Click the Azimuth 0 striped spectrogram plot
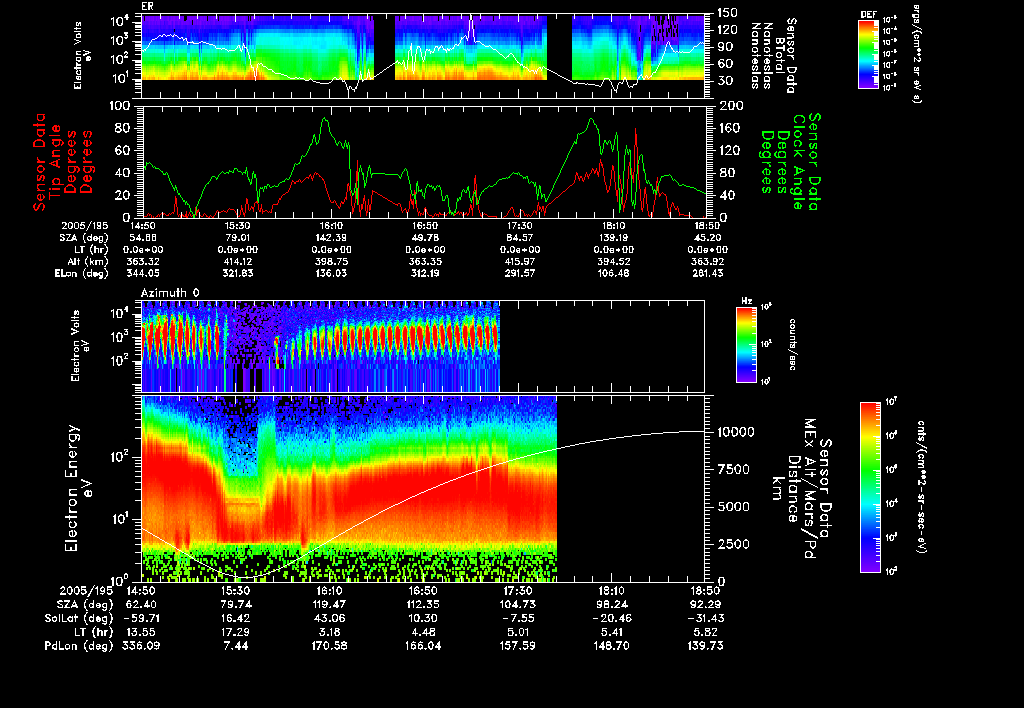 coord(423,346)
